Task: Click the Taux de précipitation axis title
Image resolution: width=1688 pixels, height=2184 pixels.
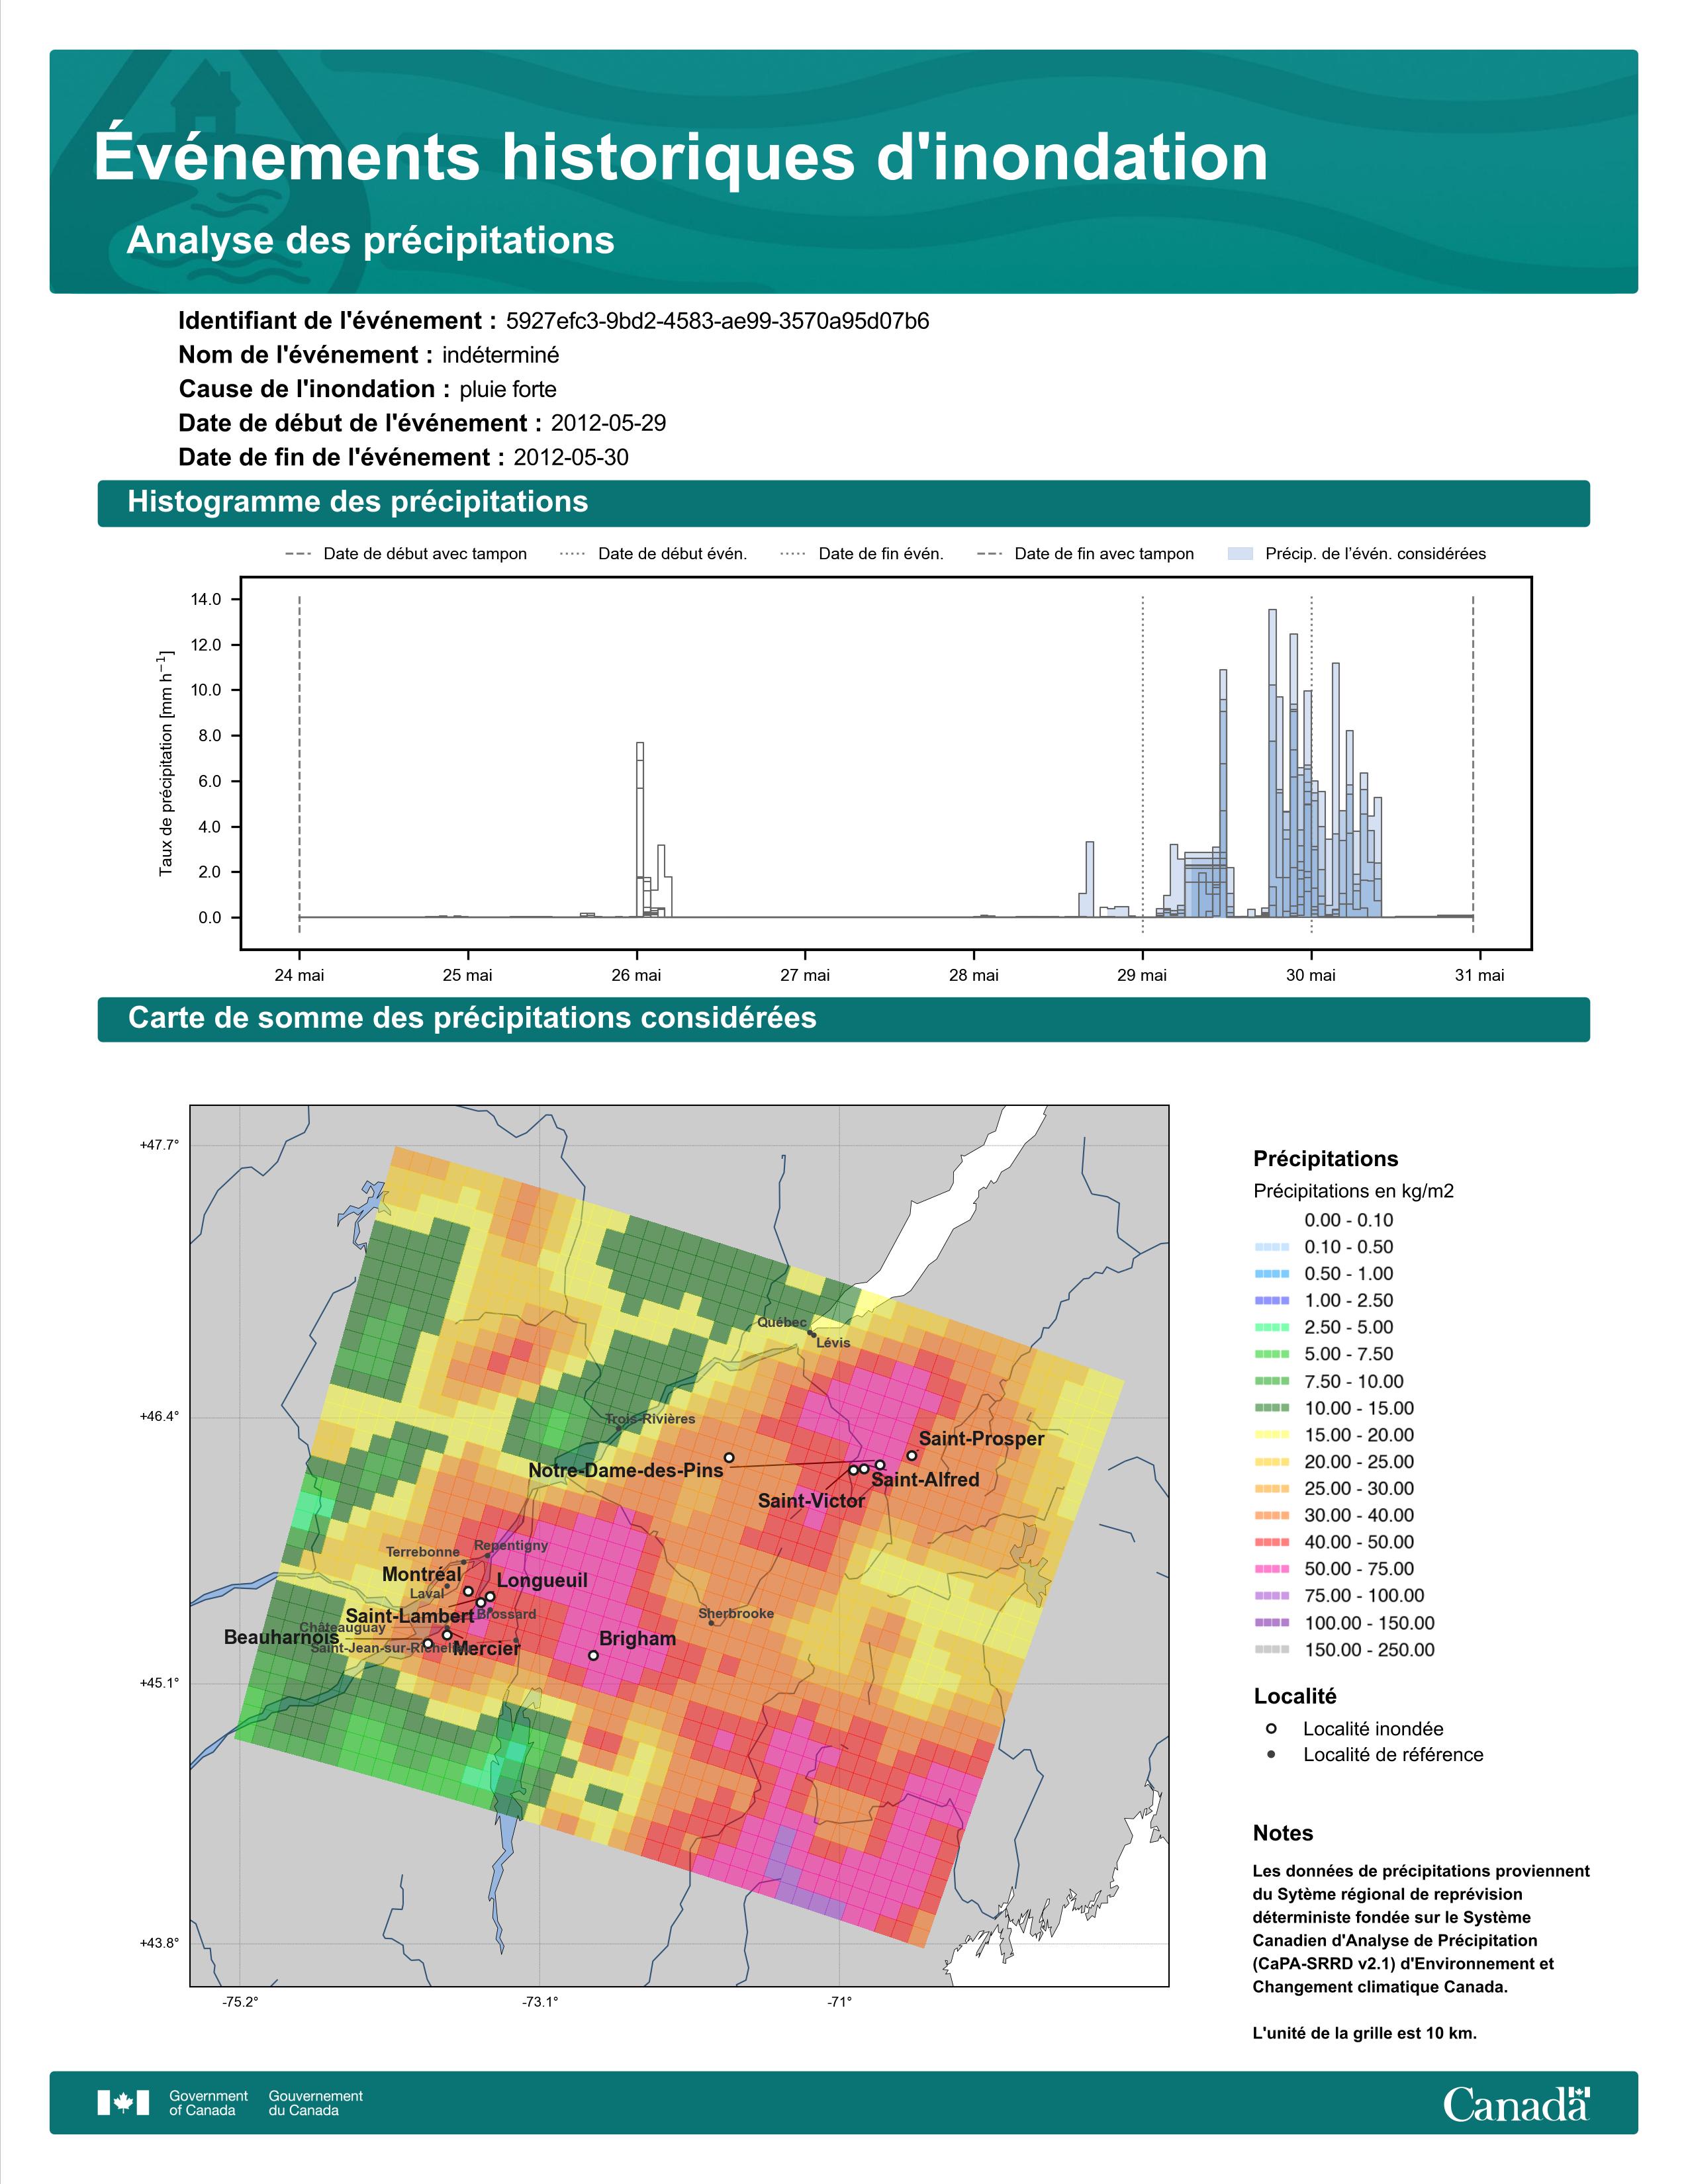Action: point(165,763)
